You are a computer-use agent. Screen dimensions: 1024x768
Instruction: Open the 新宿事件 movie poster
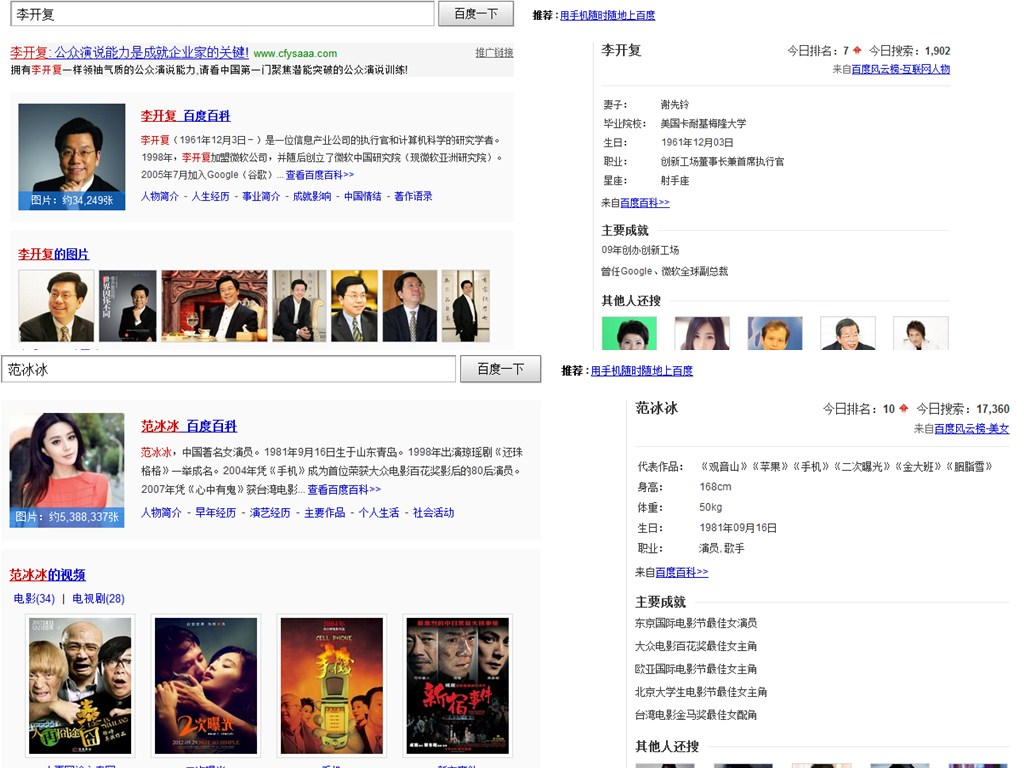point(457,685)
